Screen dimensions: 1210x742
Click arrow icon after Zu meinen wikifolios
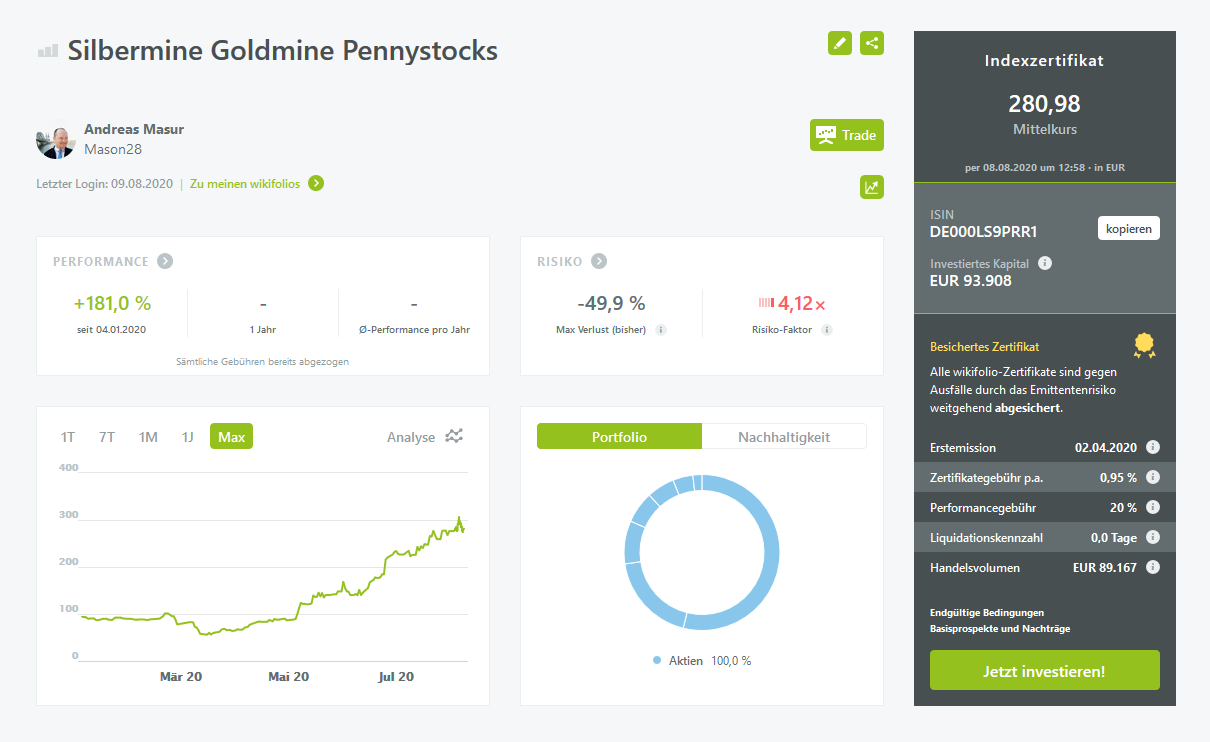[316, 183]
